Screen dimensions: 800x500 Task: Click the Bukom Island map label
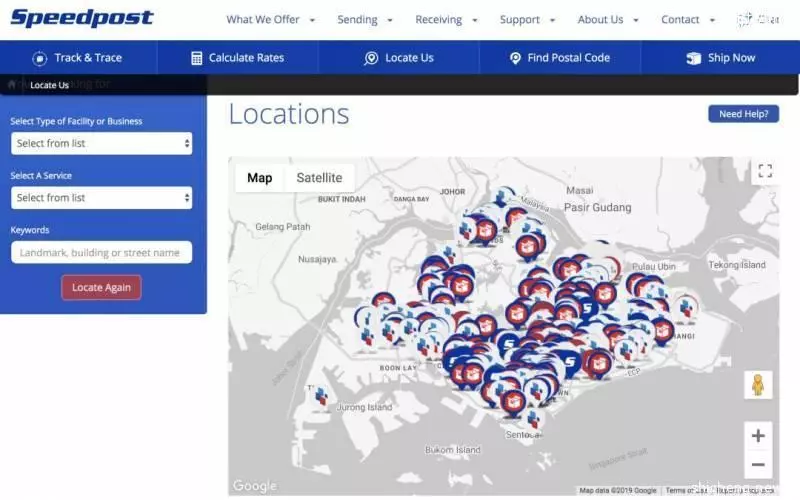pyautogui.click(x=453, y=450)
